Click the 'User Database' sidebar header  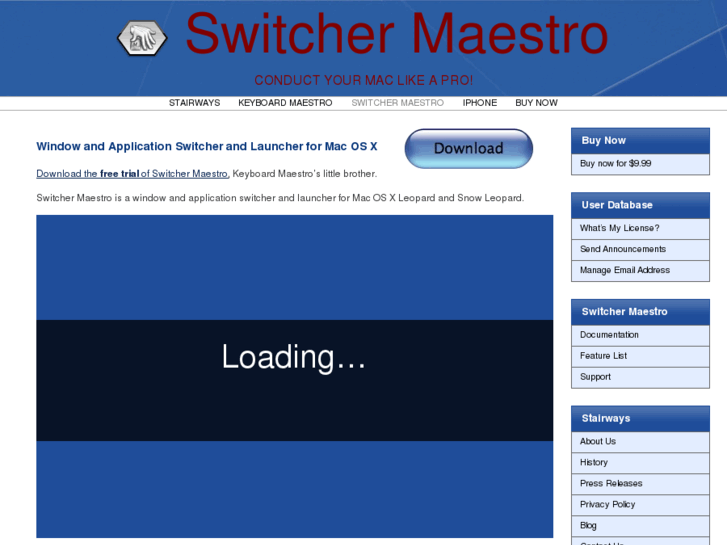[x=640, y=205]
